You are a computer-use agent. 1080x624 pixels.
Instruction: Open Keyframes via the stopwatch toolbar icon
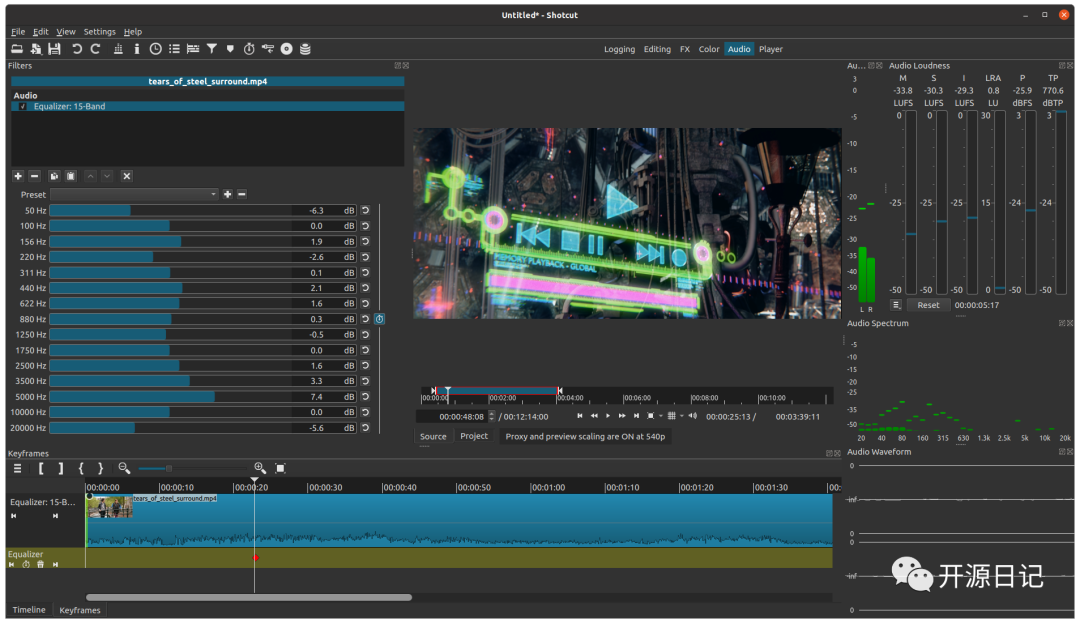click(249, 49)
